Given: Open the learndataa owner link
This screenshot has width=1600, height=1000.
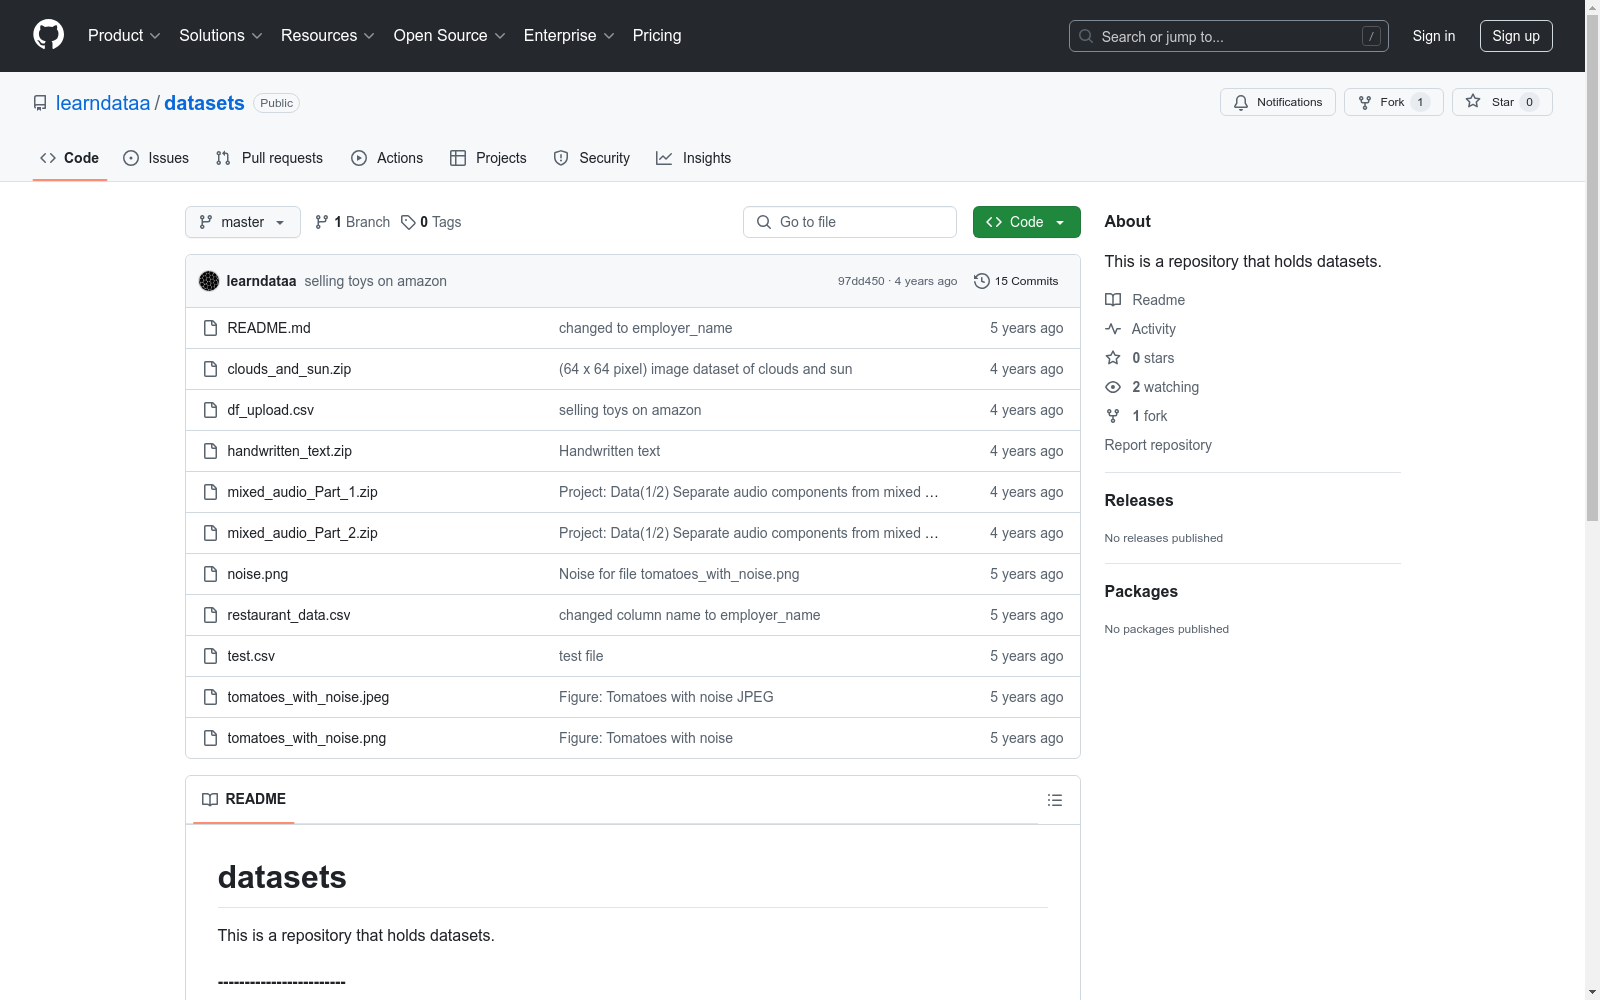Looking at the screenshot, I should (x=103, y=103).
